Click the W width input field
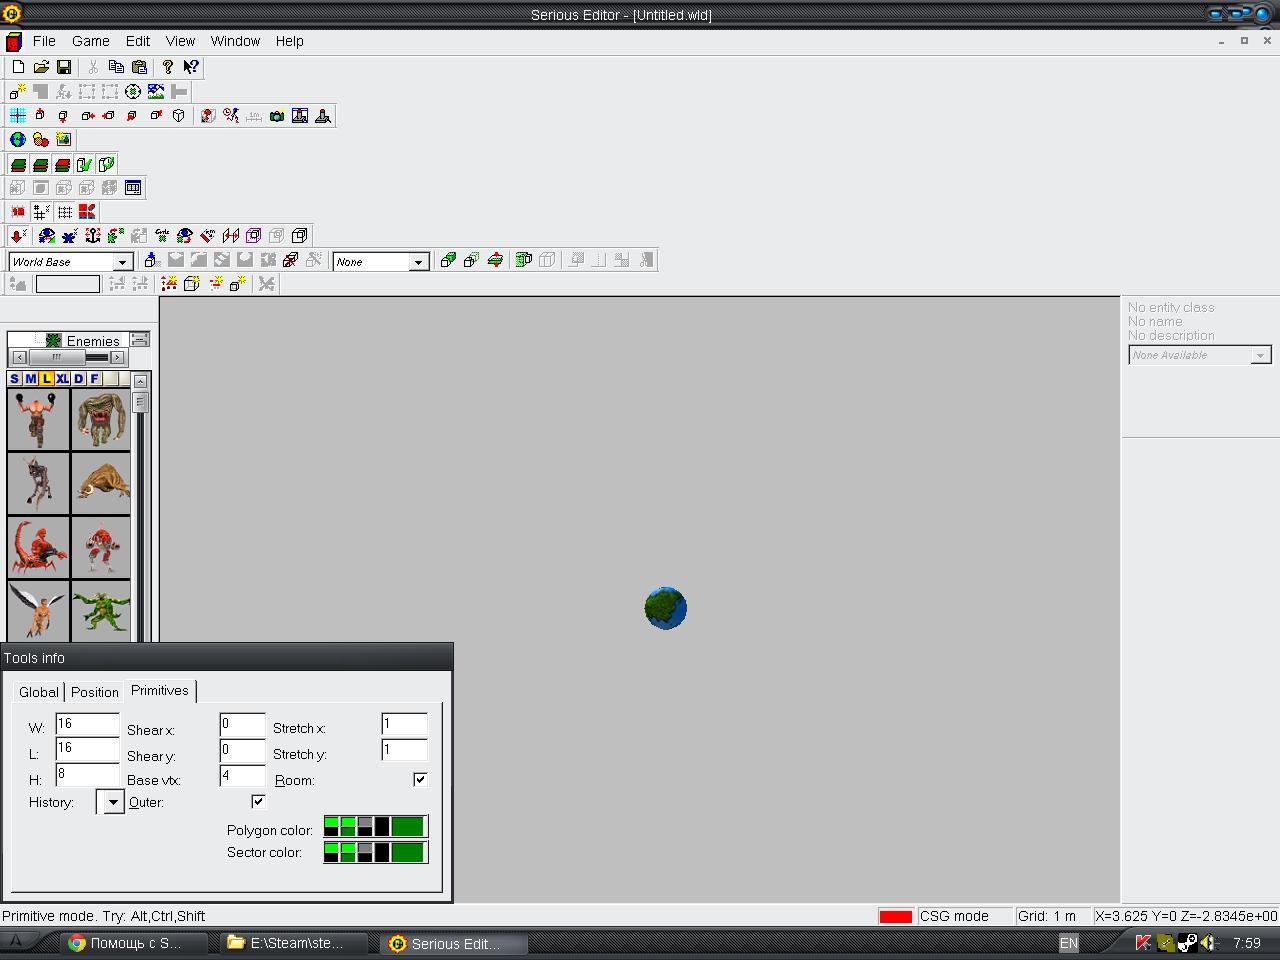Image resolution: width=1280 pixels, height=960 pixels. pyautogui.click(x=87, y=724)
